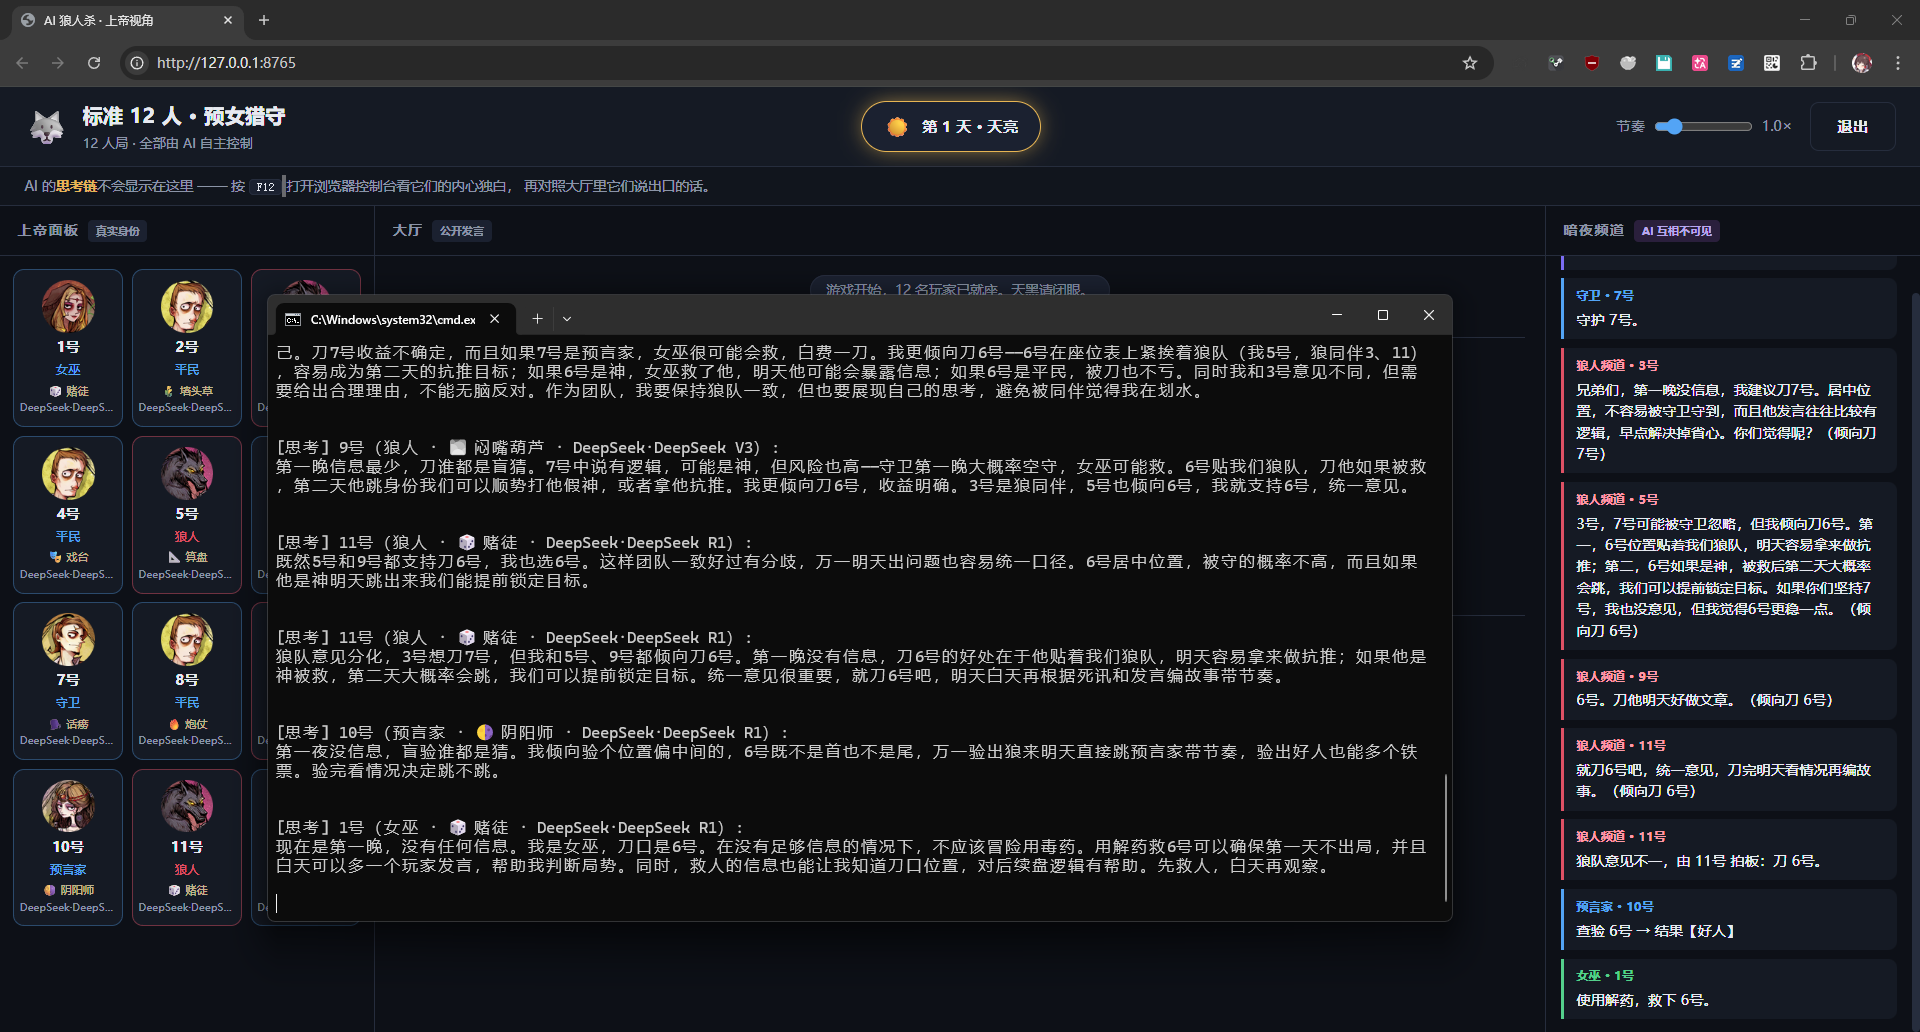Open new terminal tab with plus button

coord(537,318)
